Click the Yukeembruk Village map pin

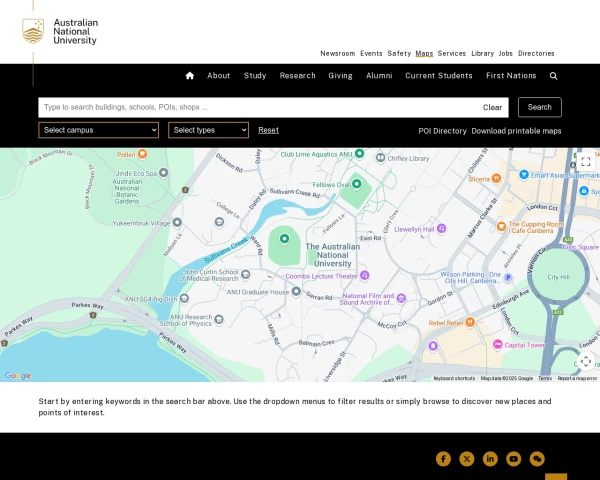177,222
